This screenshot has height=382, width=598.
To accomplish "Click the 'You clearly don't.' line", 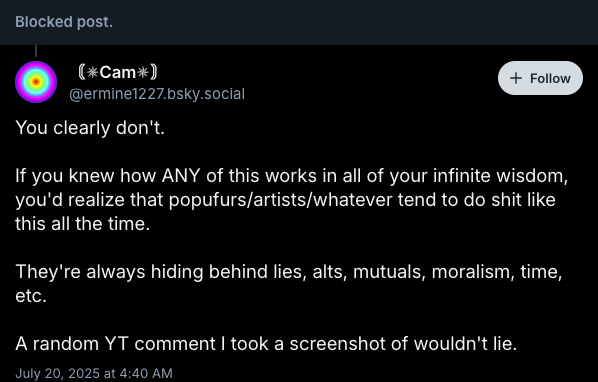I will 90,128.
